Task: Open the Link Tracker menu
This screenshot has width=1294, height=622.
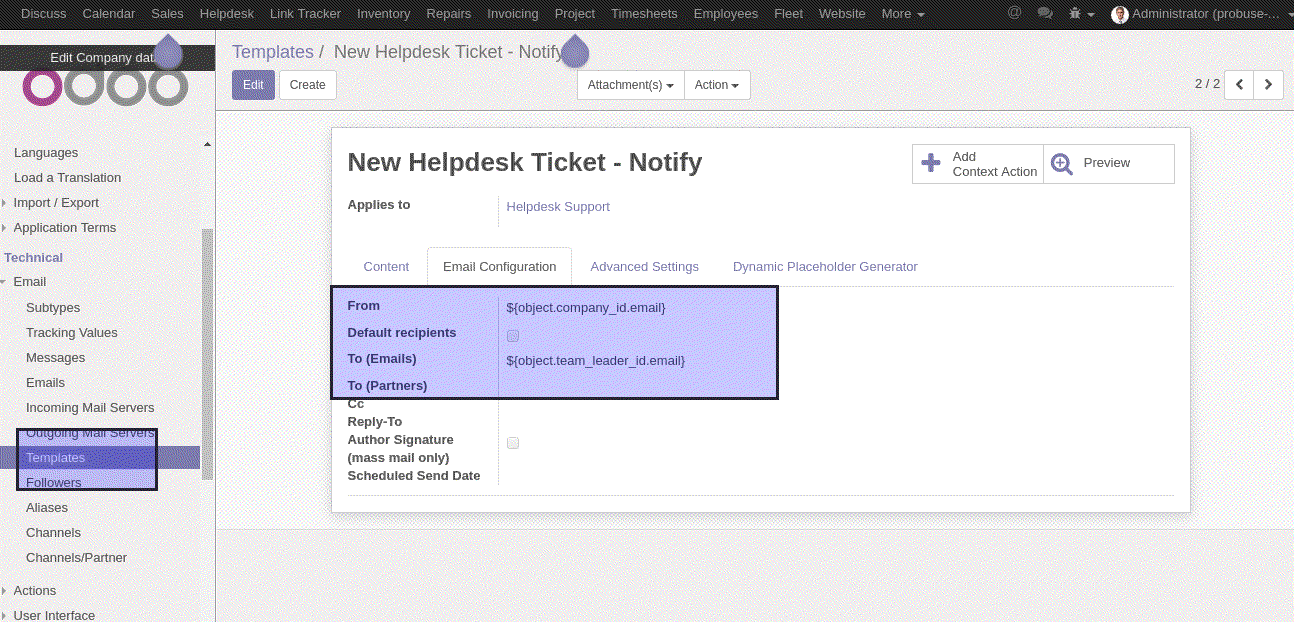Action: (x=305, y=14)
